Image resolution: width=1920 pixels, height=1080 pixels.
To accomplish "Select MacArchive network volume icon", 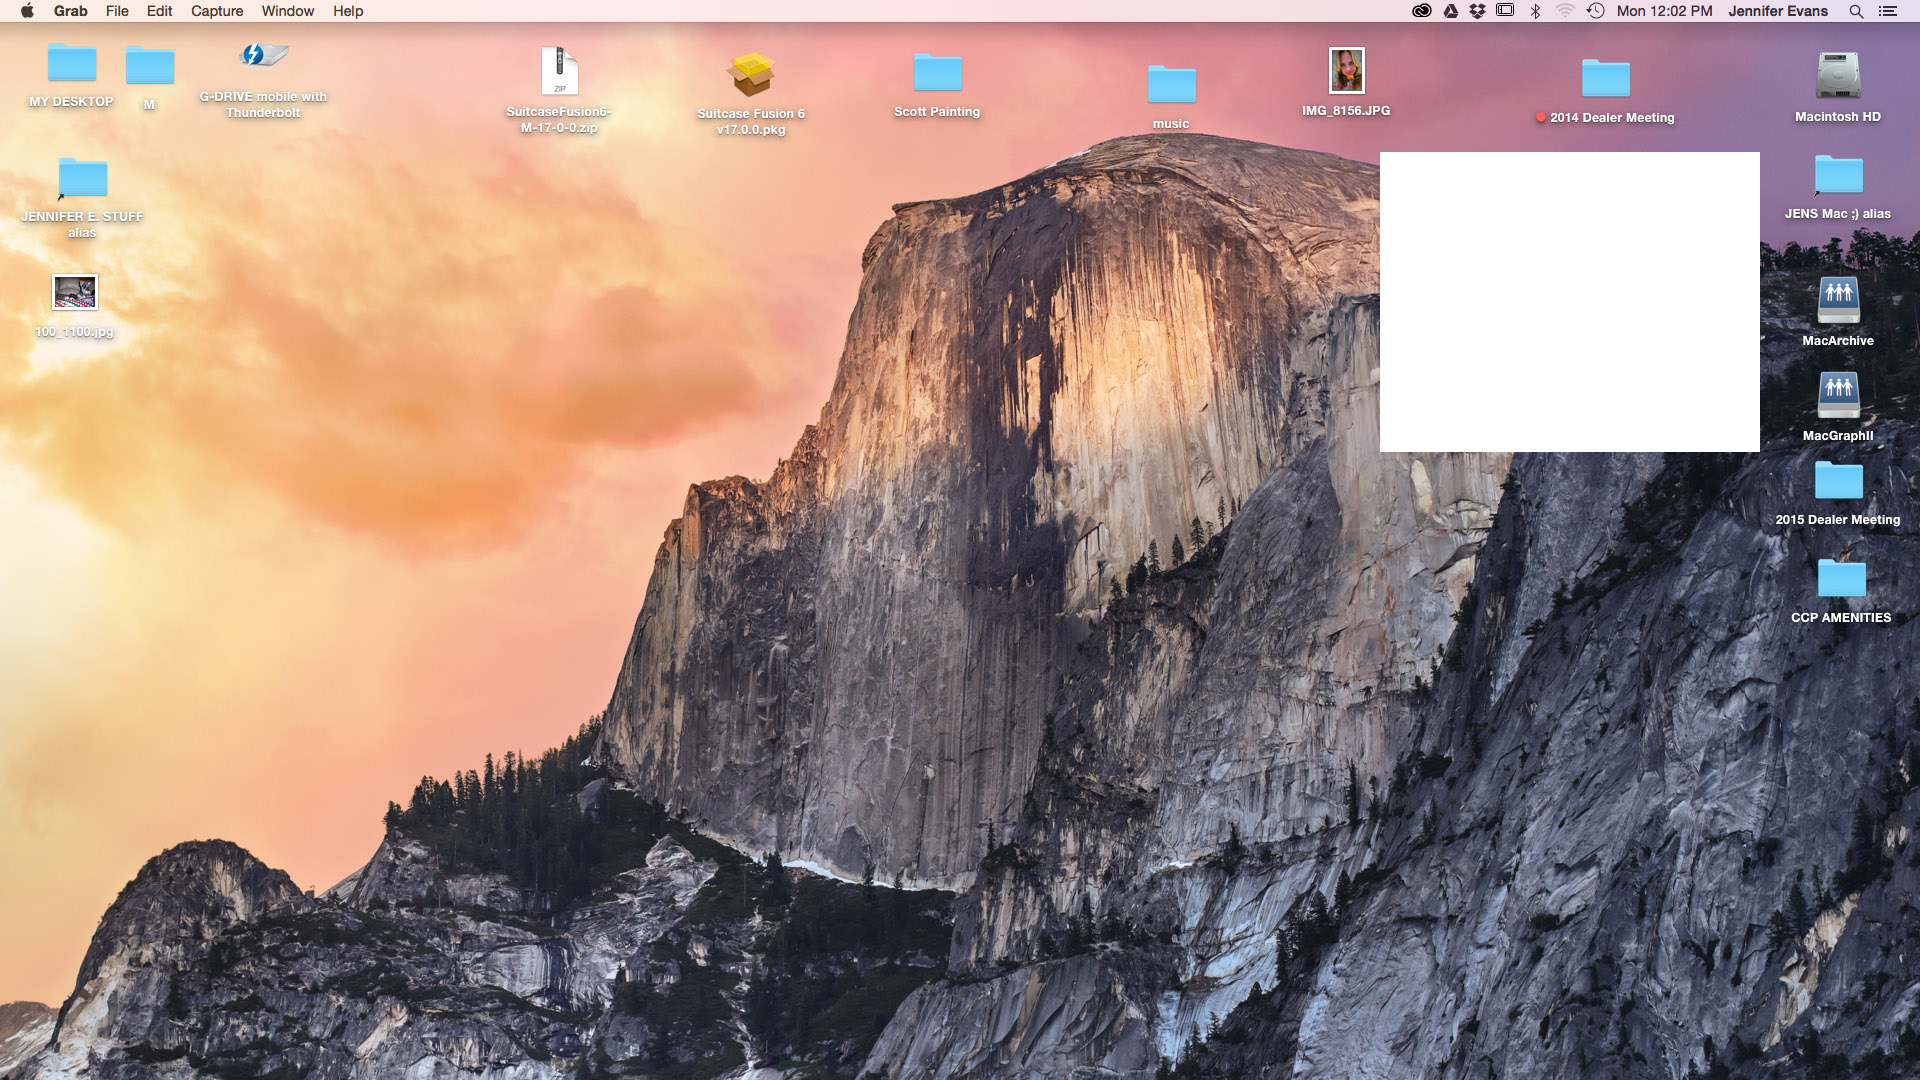I will pos(1837,300).
